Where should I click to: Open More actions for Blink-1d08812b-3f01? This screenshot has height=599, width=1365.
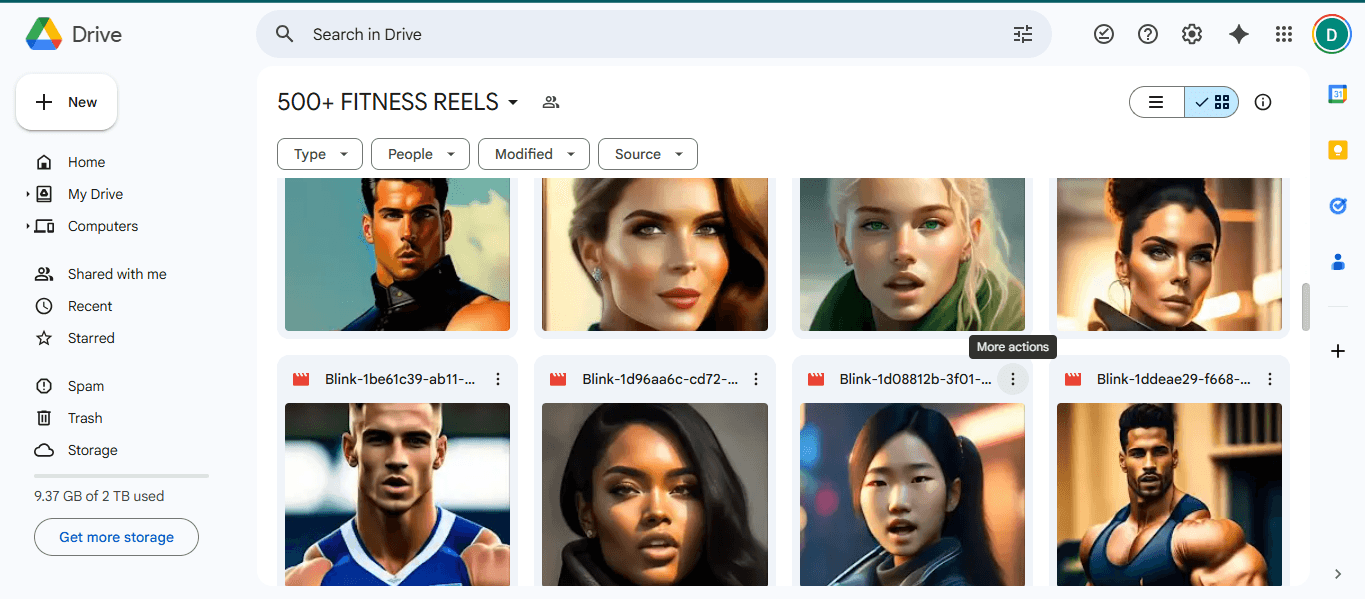tap(1013, 379)
